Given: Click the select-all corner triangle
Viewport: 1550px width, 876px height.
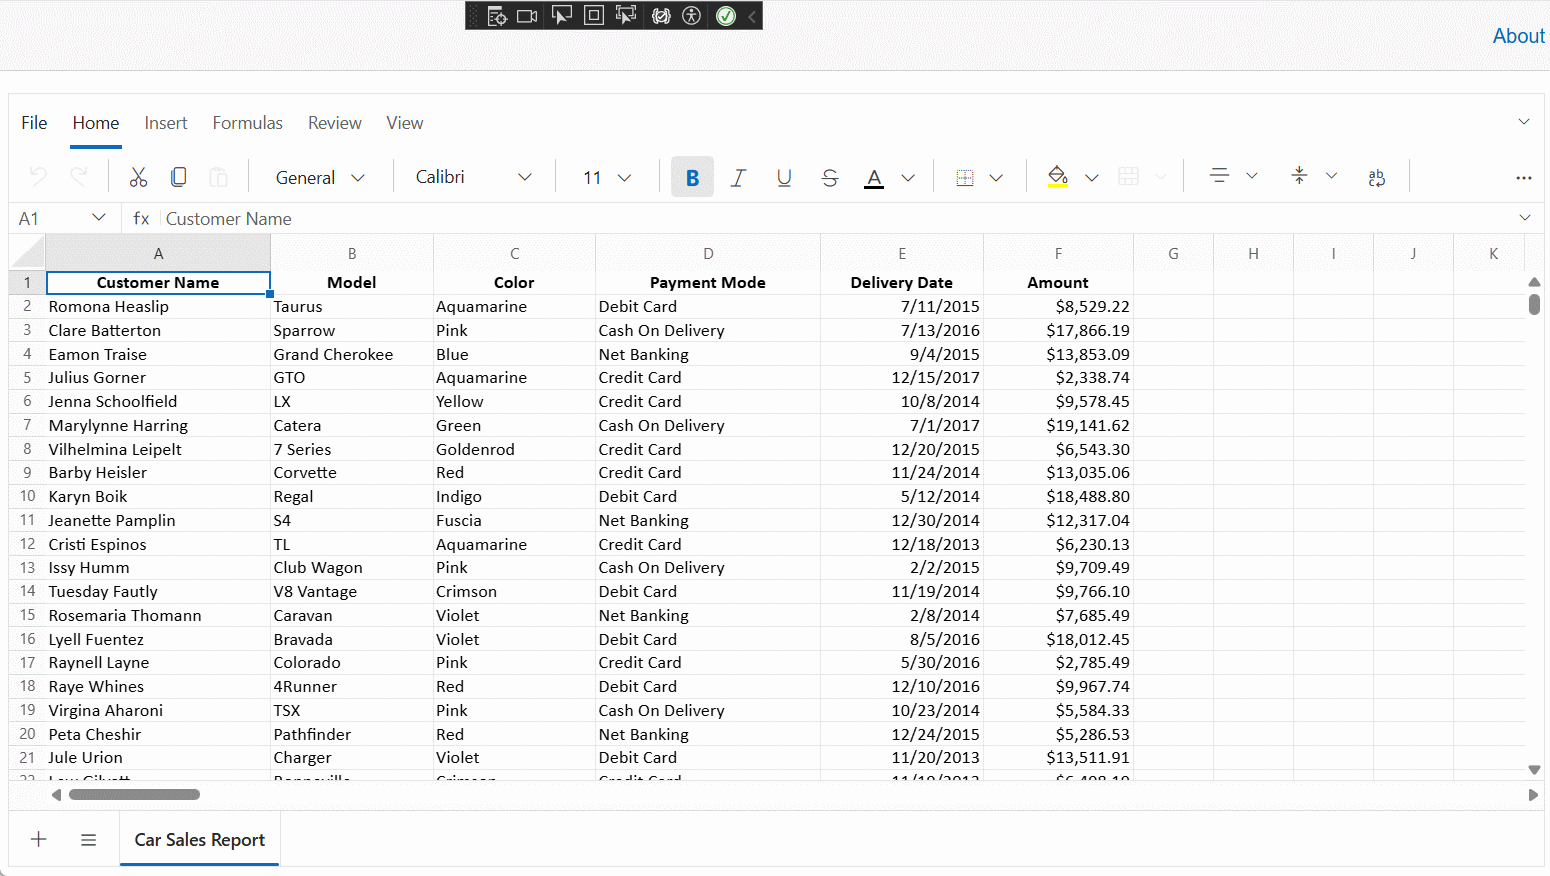Looking at the screenshot, I should pyautogui.click(x=28, y=252).
